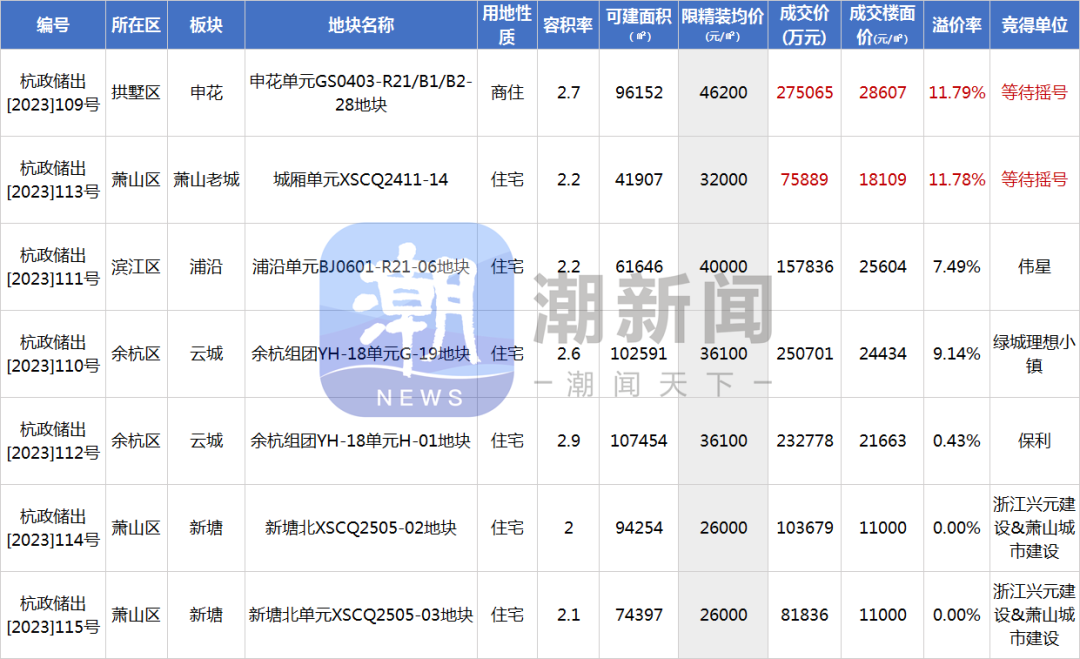Click the red 275065 price cell

coord(804,92)
